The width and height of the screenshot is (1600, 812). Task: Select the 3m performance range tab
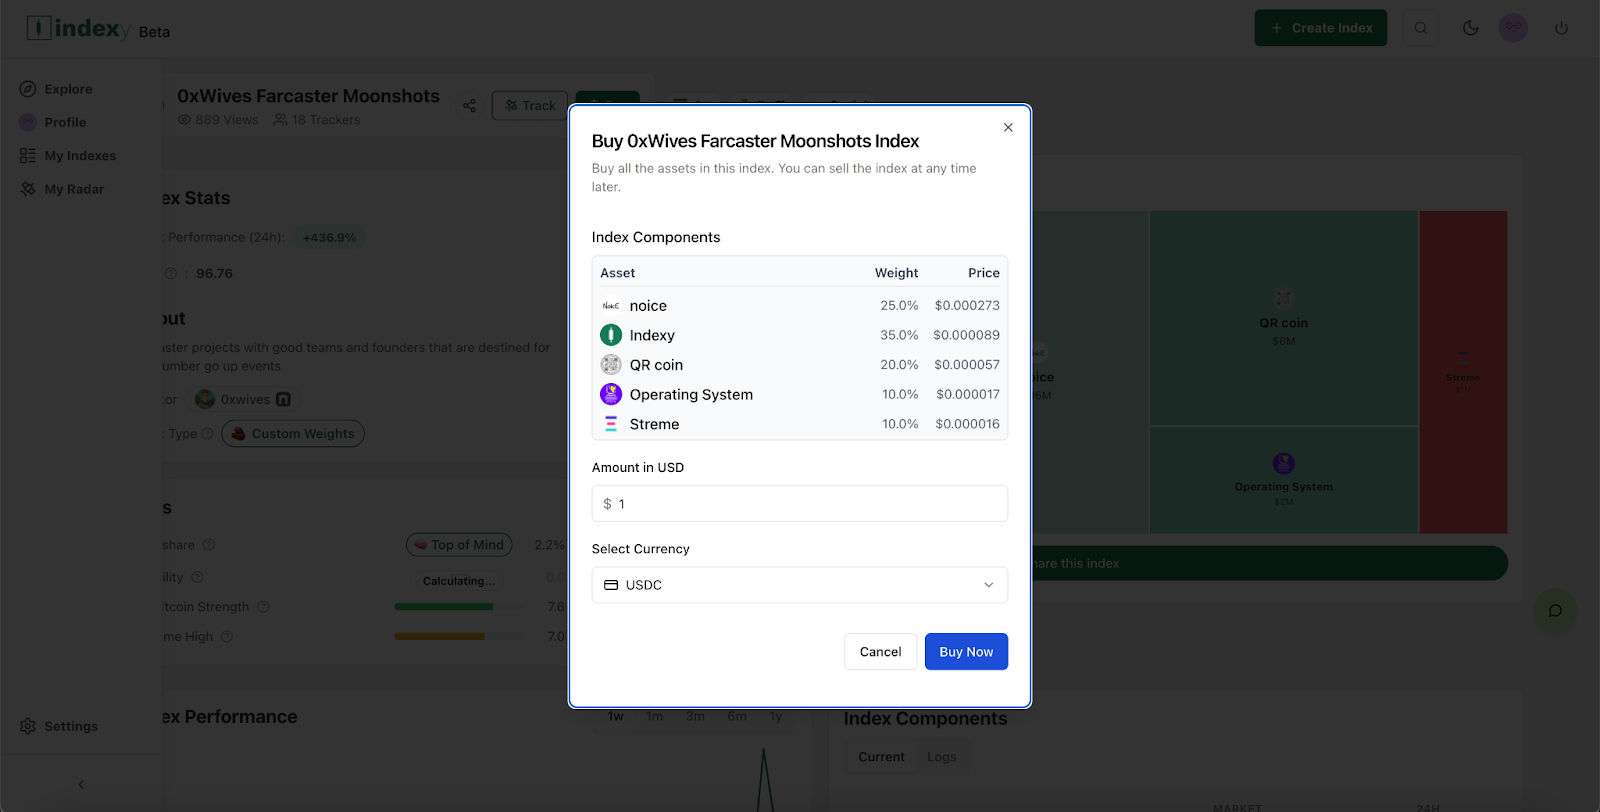click(x=695, y=716)
